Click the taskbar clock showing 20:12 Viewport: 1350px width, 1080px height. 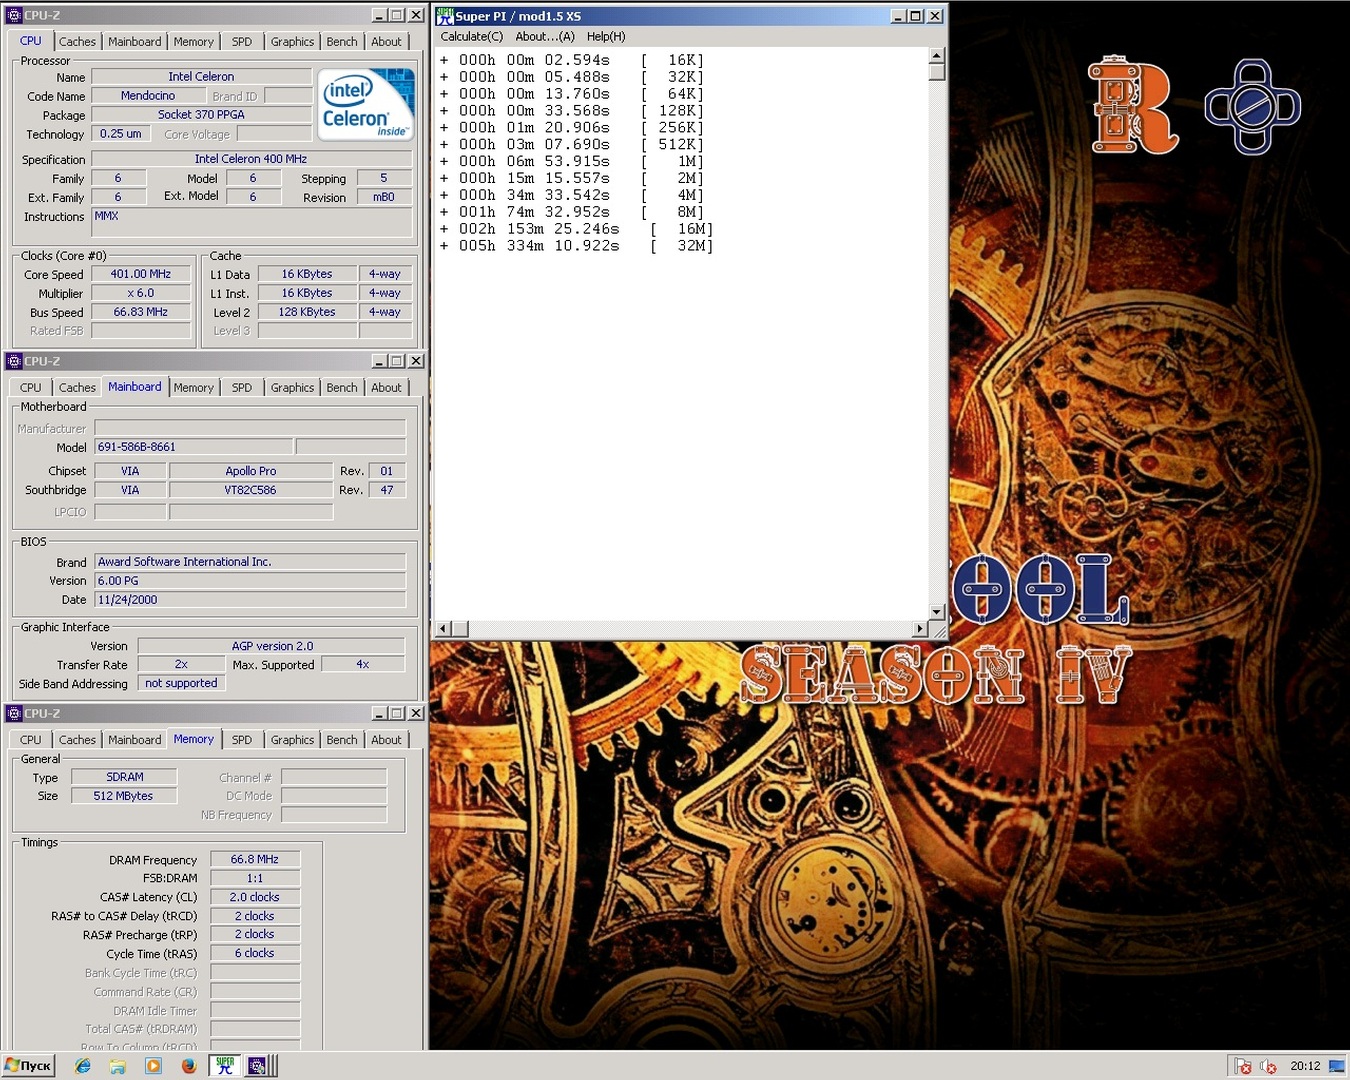tap(1305, 1066)
